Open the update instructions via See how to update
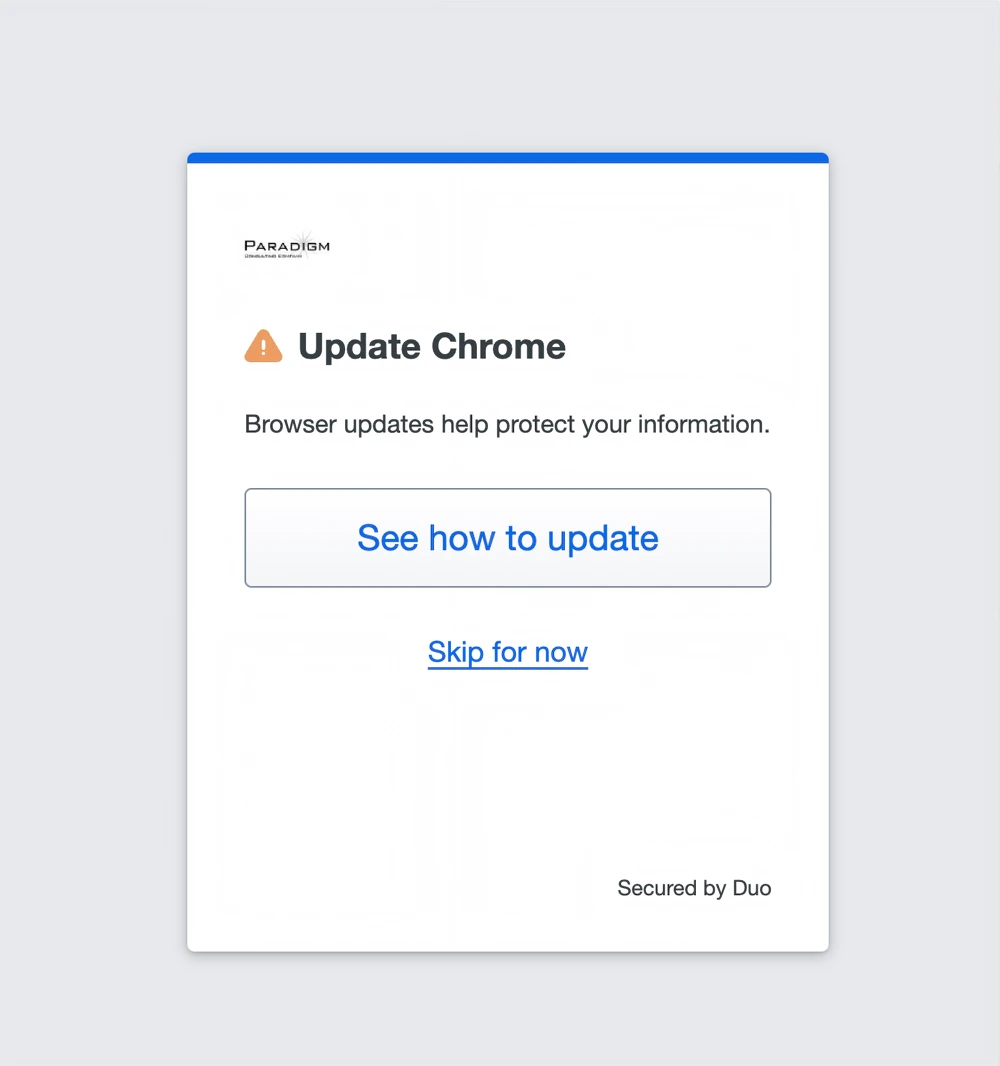 507,538
